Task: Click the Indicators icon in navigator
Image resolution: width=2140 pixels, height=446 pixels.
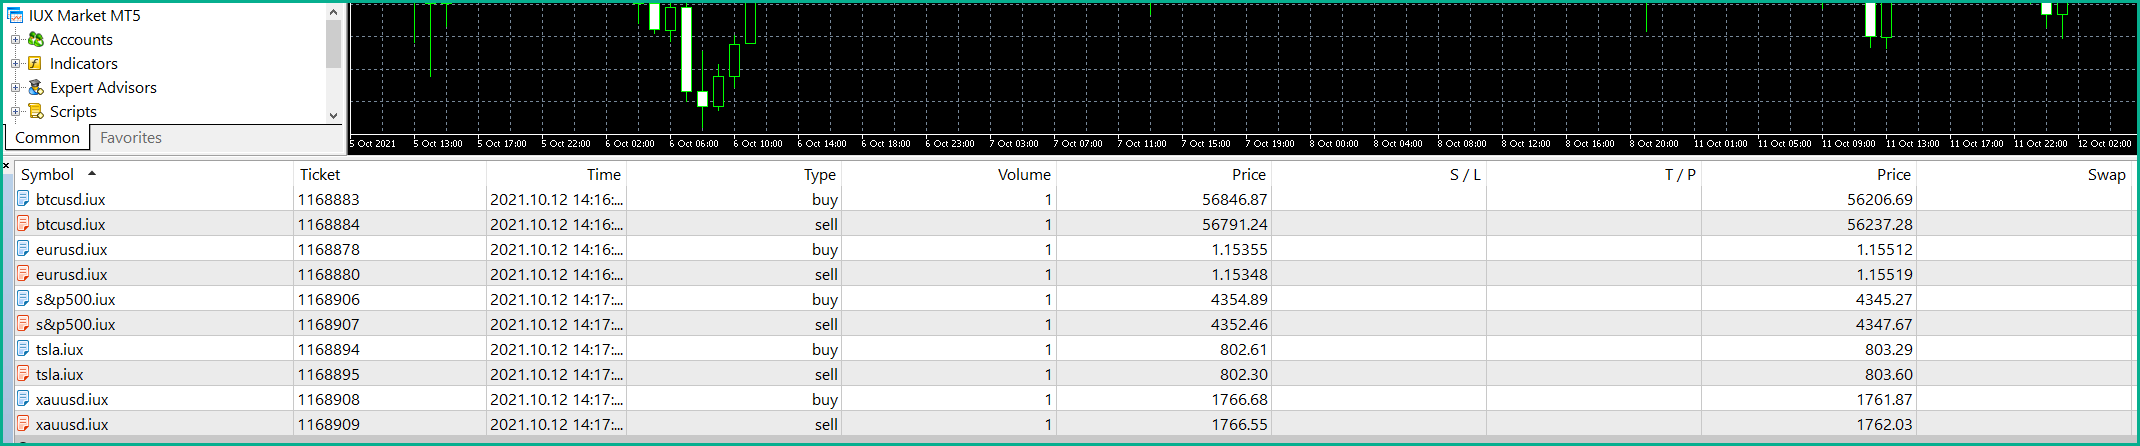Action: coord(36,63)
